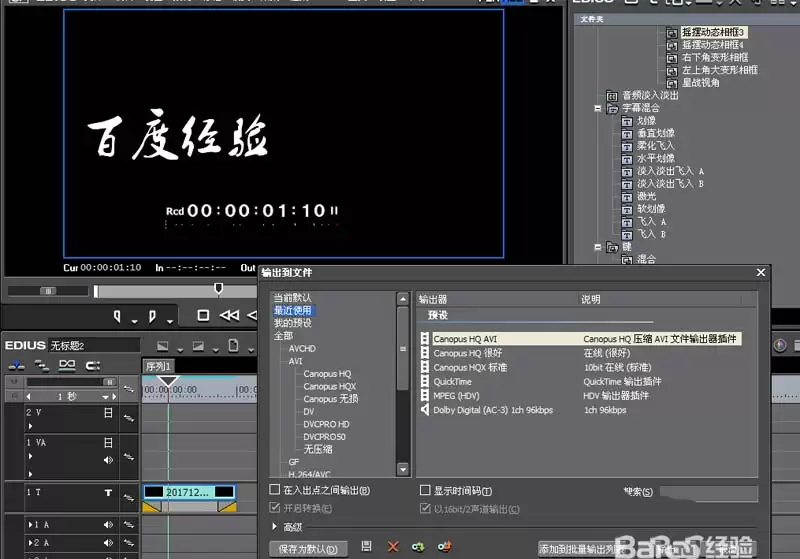Toggle mute speaker on track 1 A
800x559 pixels.
click(x=108, y=524)
